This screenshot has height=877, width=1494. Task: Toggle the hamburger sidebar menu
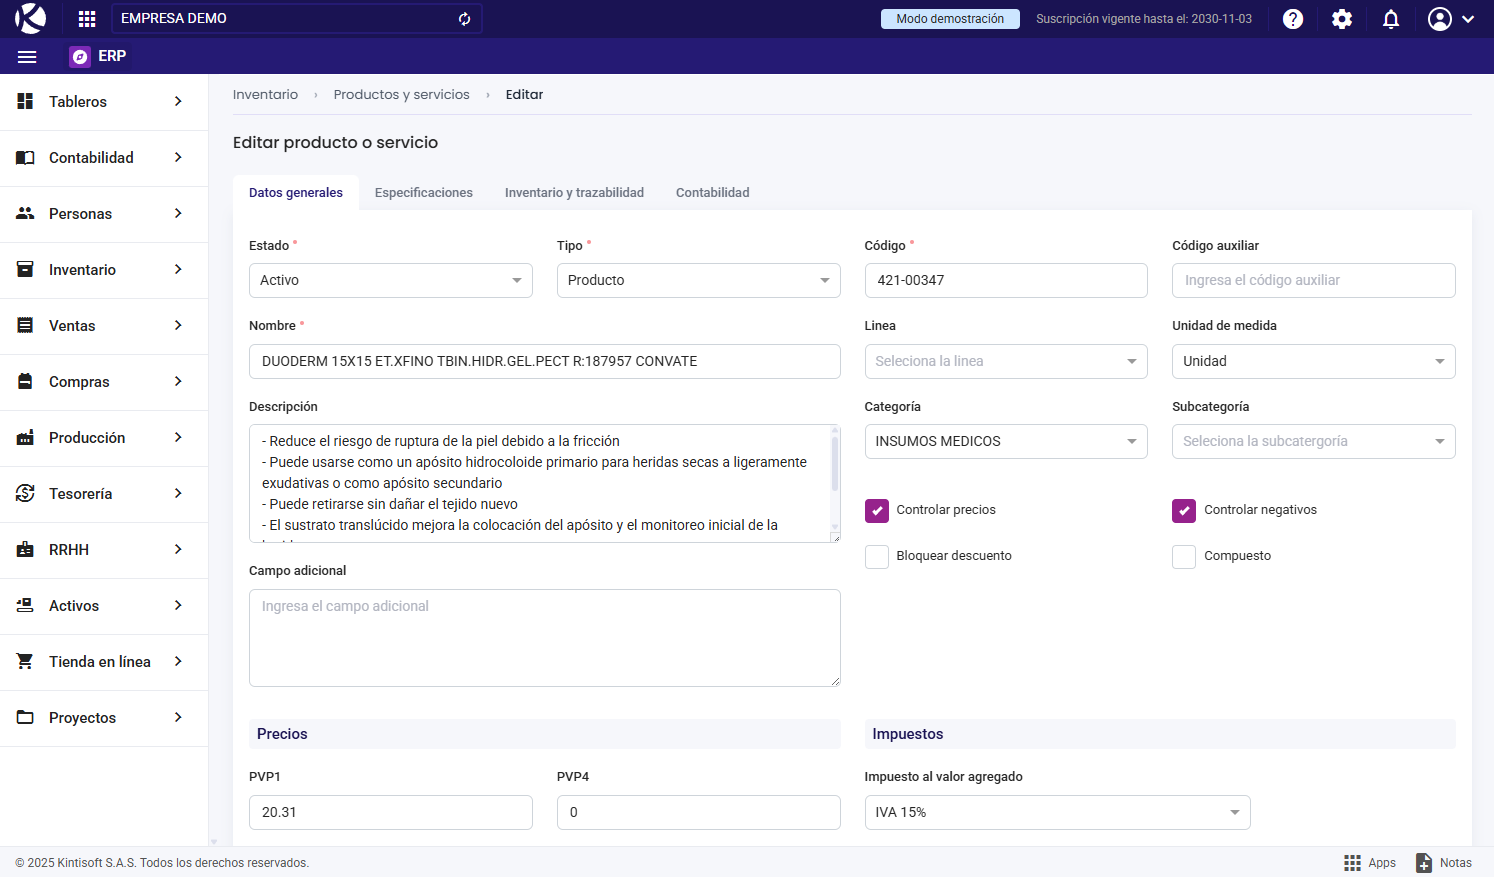pyautogui.click(x=27, y=57)
